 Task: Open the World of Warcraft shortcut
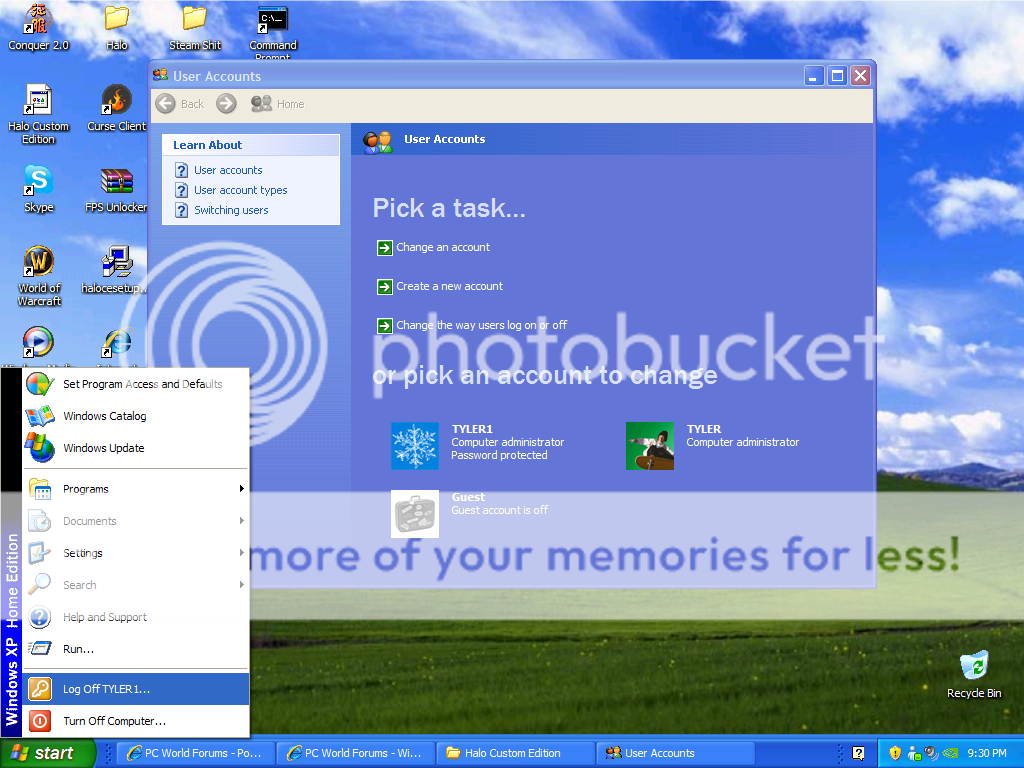(38, 263)
